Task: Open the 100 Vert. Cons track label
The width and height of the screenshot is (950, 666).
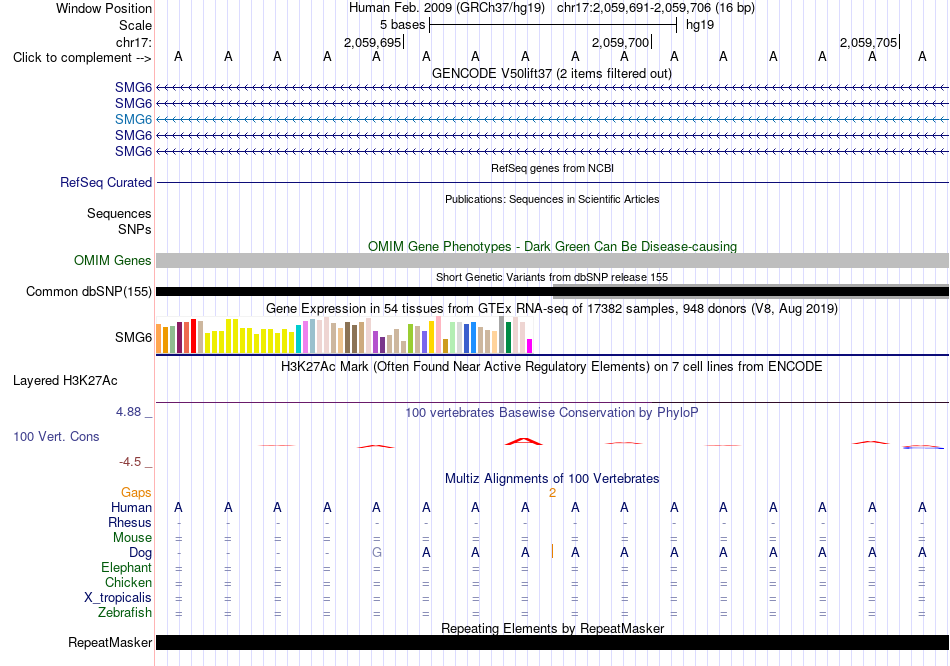Action: (x=56, y=436)
